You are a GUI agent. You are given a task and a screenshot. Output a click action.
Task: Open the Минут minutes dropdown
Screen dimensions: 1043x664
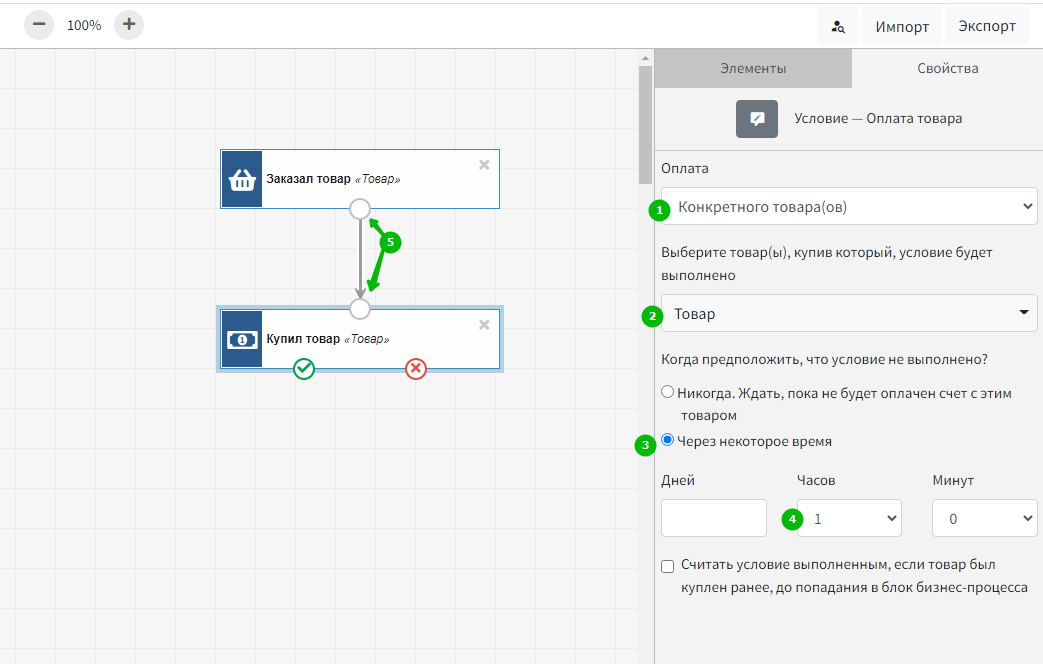click(x=984, y=519)
